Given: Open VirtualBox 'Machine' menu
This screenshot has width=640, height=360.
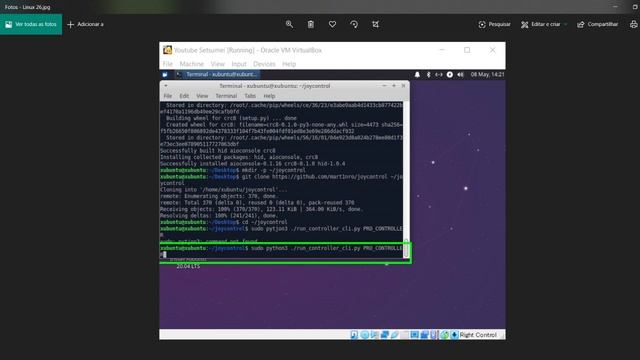Looking at the screenshot, I should coord(191,64).
